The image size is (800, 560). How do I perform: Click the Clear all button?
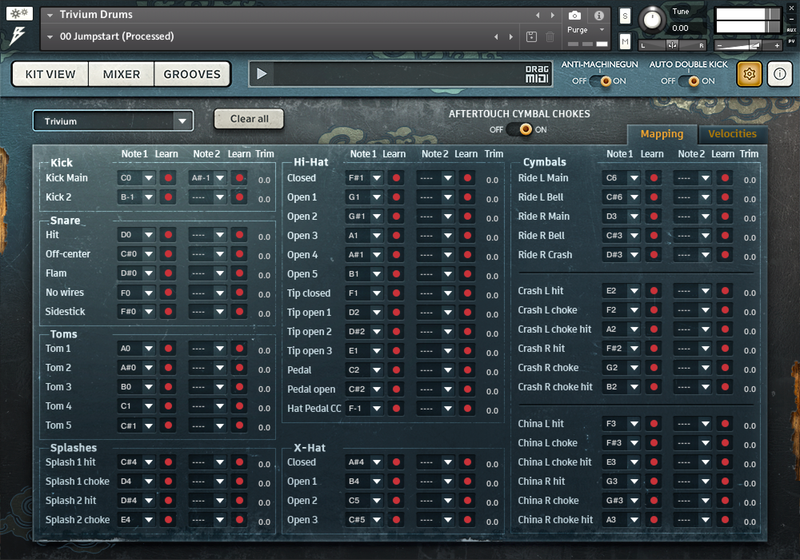coord(249,119)
